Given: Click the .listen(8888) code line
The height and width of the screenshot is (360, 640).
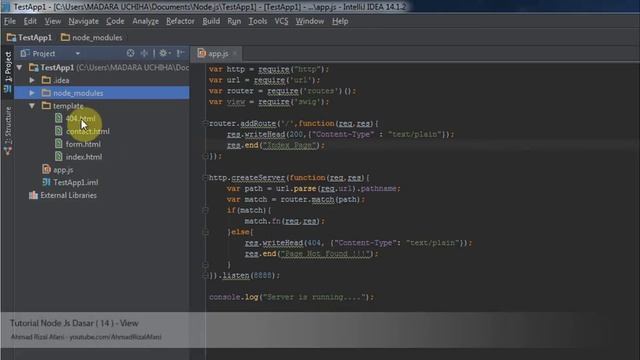Looking at the screenshot, I should (244, 276).
